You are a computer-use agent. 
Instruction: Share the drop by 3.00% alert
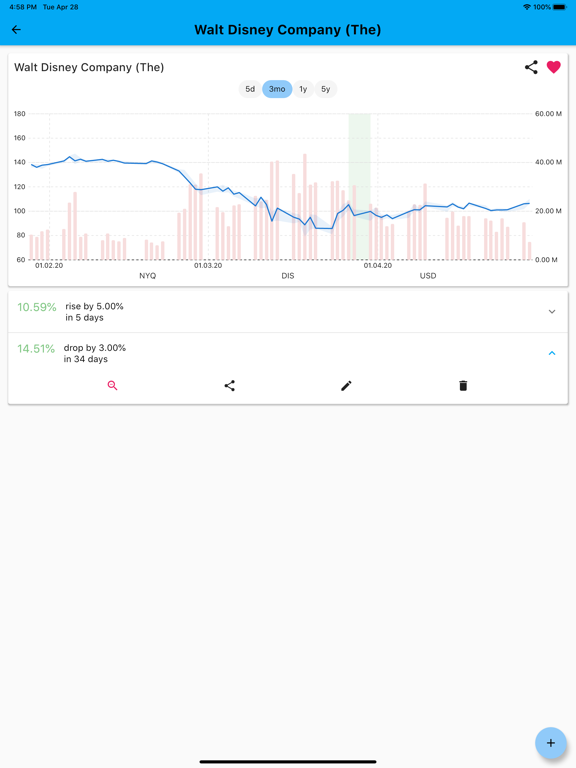pos(230,385)
